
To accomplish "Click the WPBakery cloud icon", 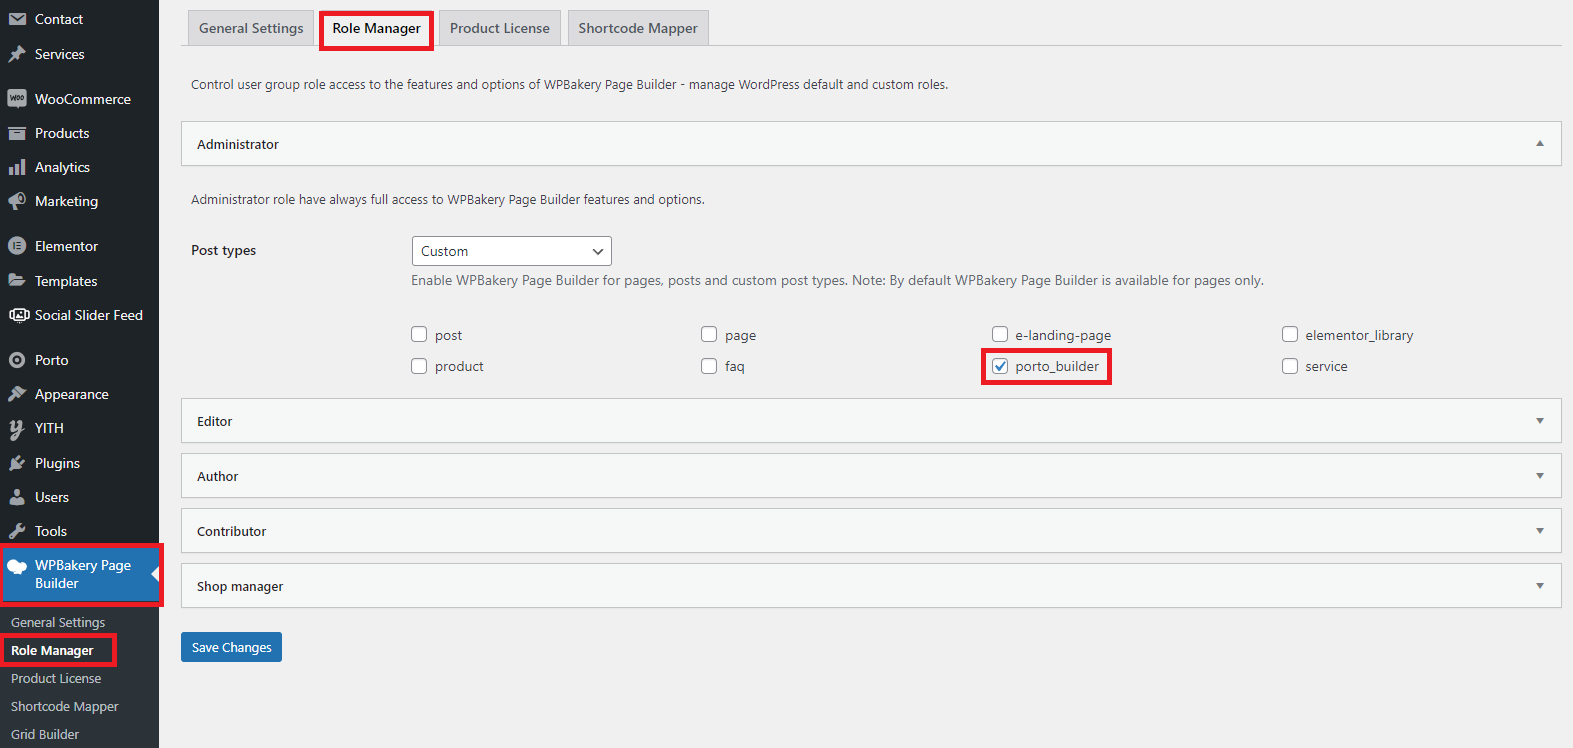I will click(17, 567).
